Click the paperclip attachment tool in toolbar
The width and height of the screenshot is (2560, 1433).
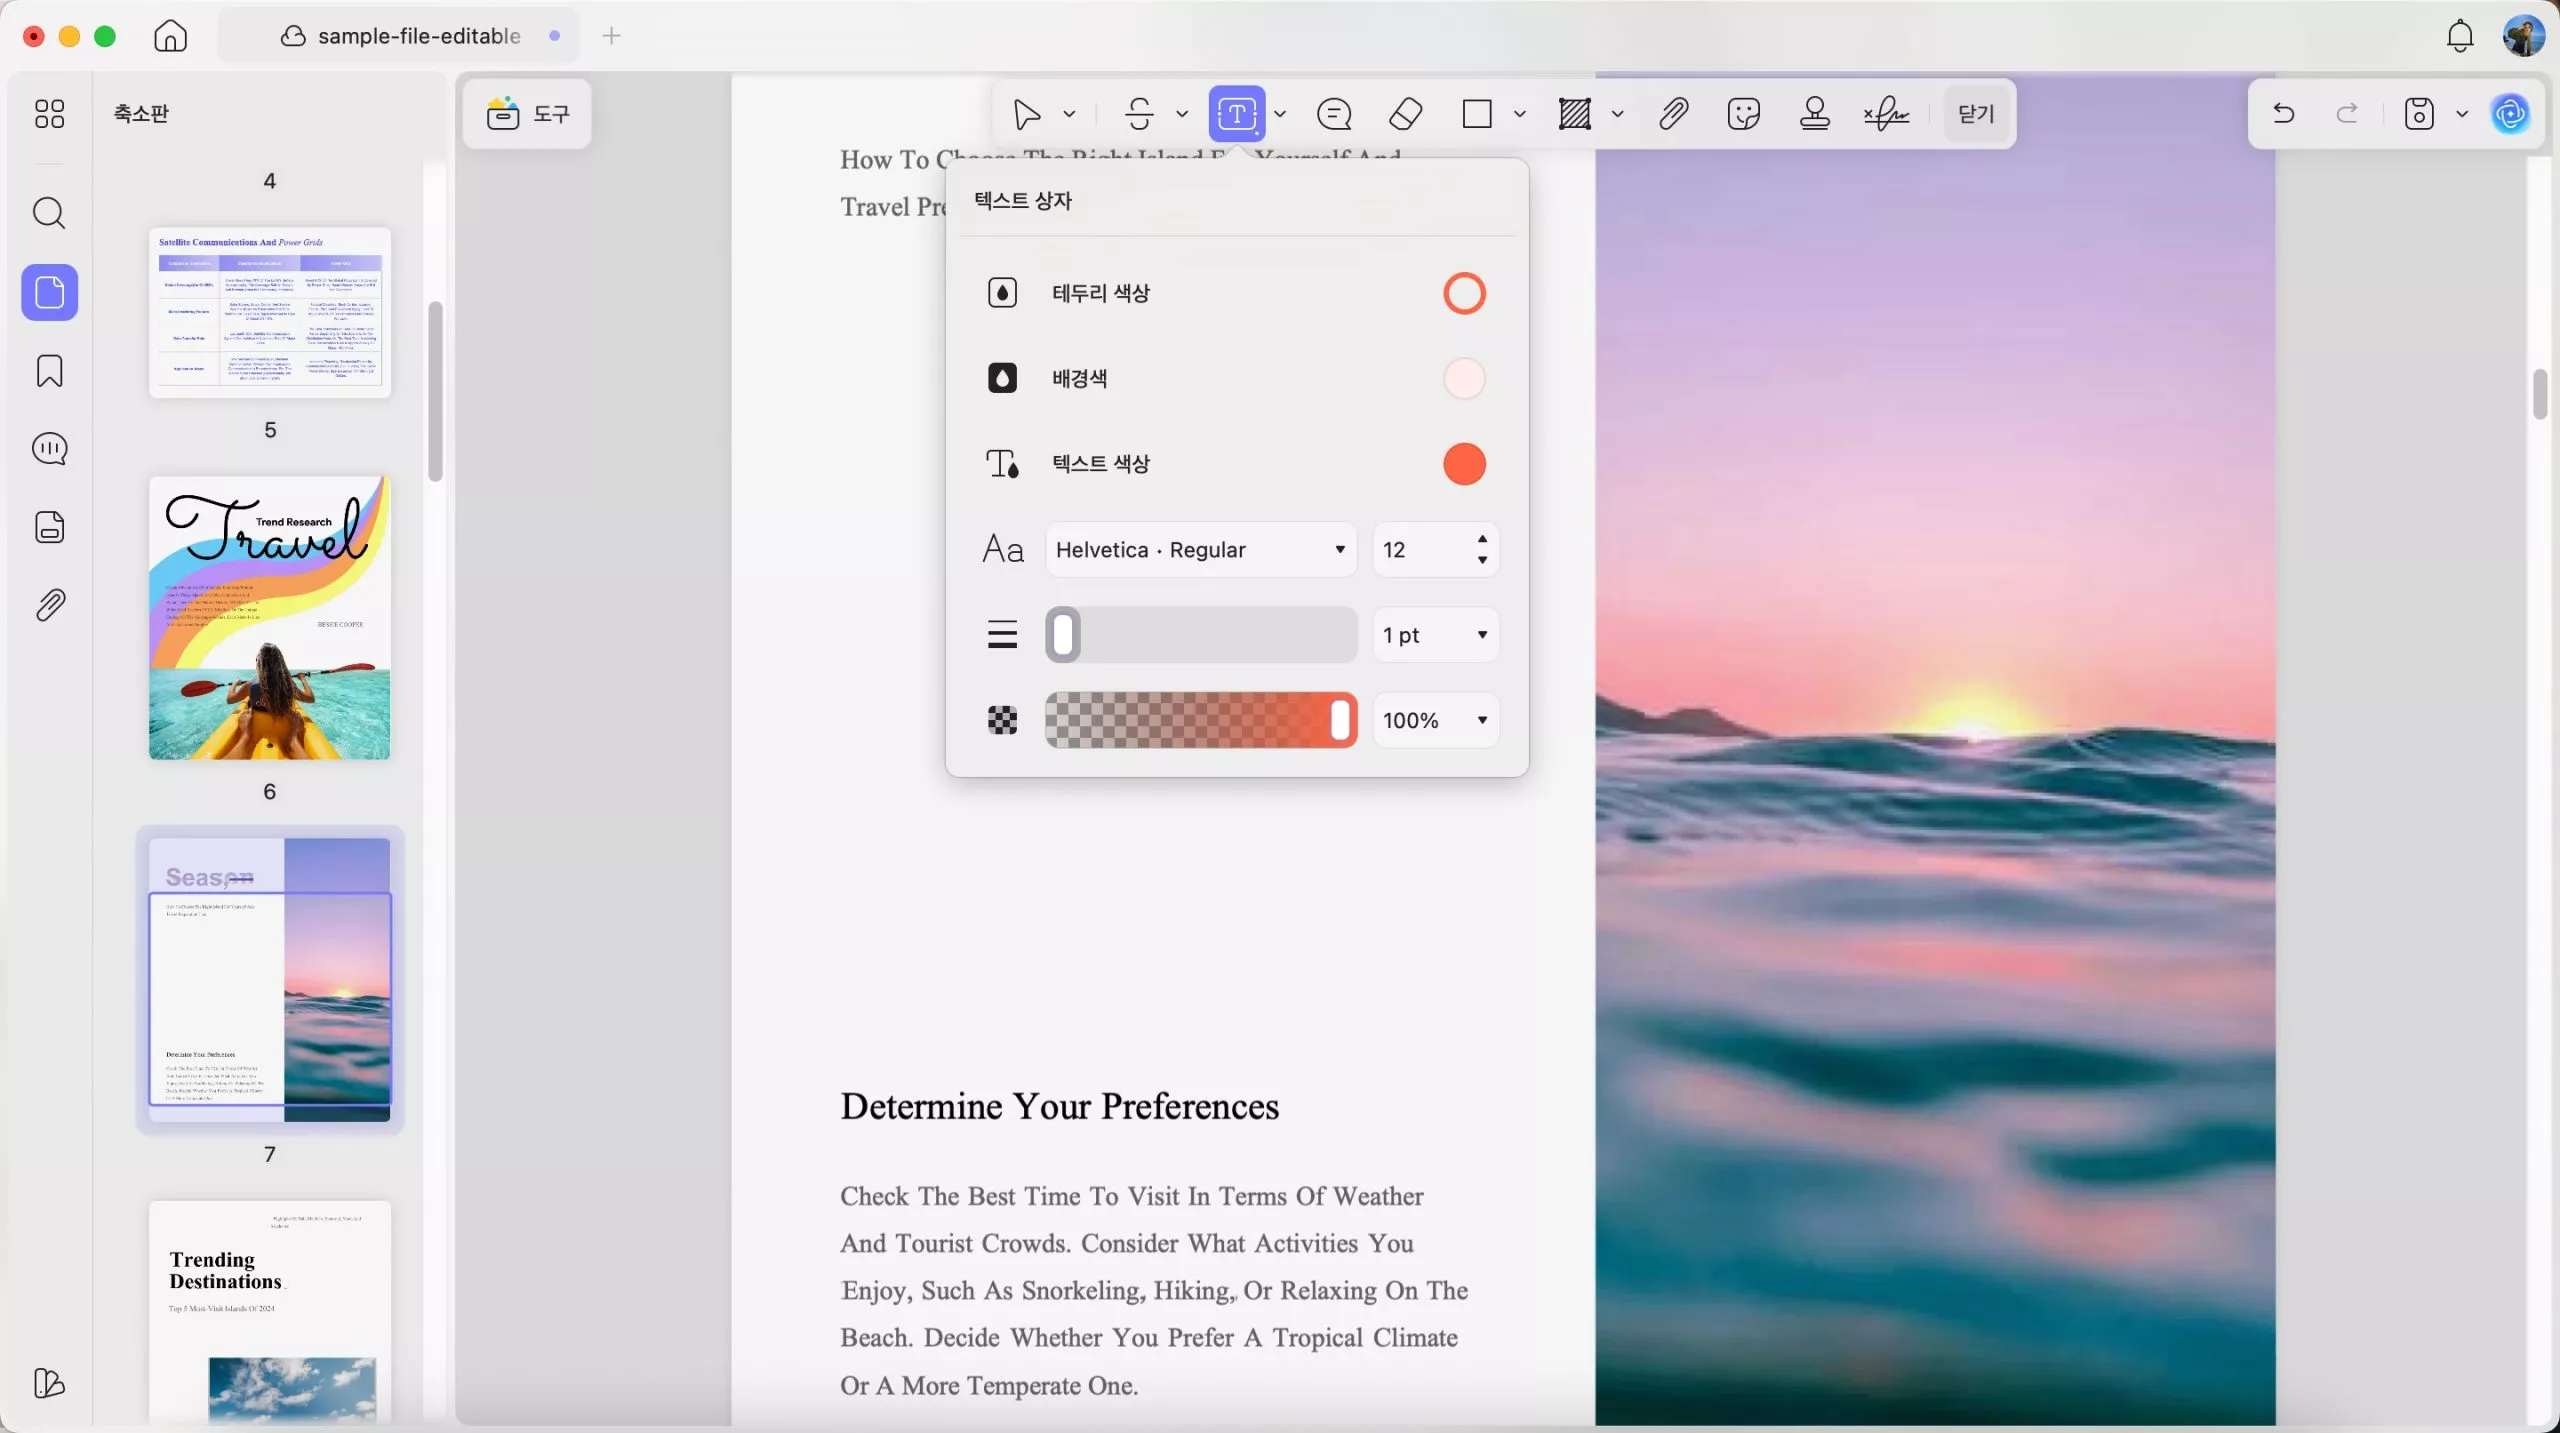click(x=1673, y=114)
